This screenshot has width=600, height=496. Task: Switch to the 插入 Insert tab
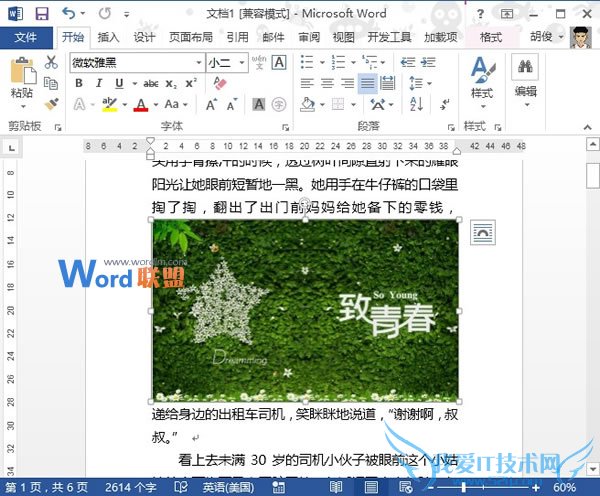click(109, 37)
